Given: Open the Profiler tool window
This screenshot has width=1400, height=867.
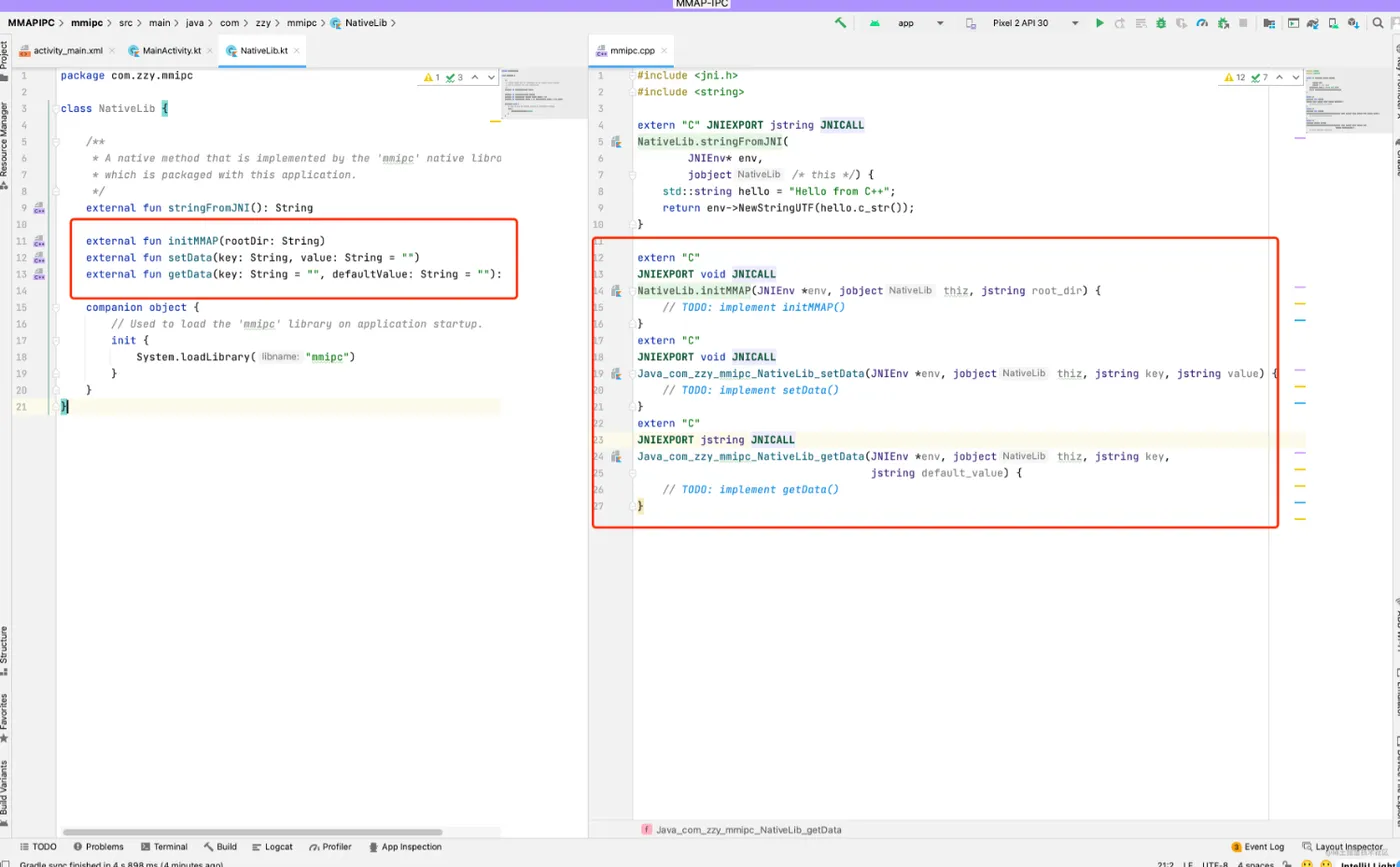Looking at the screenshot, I should [330, 846].
